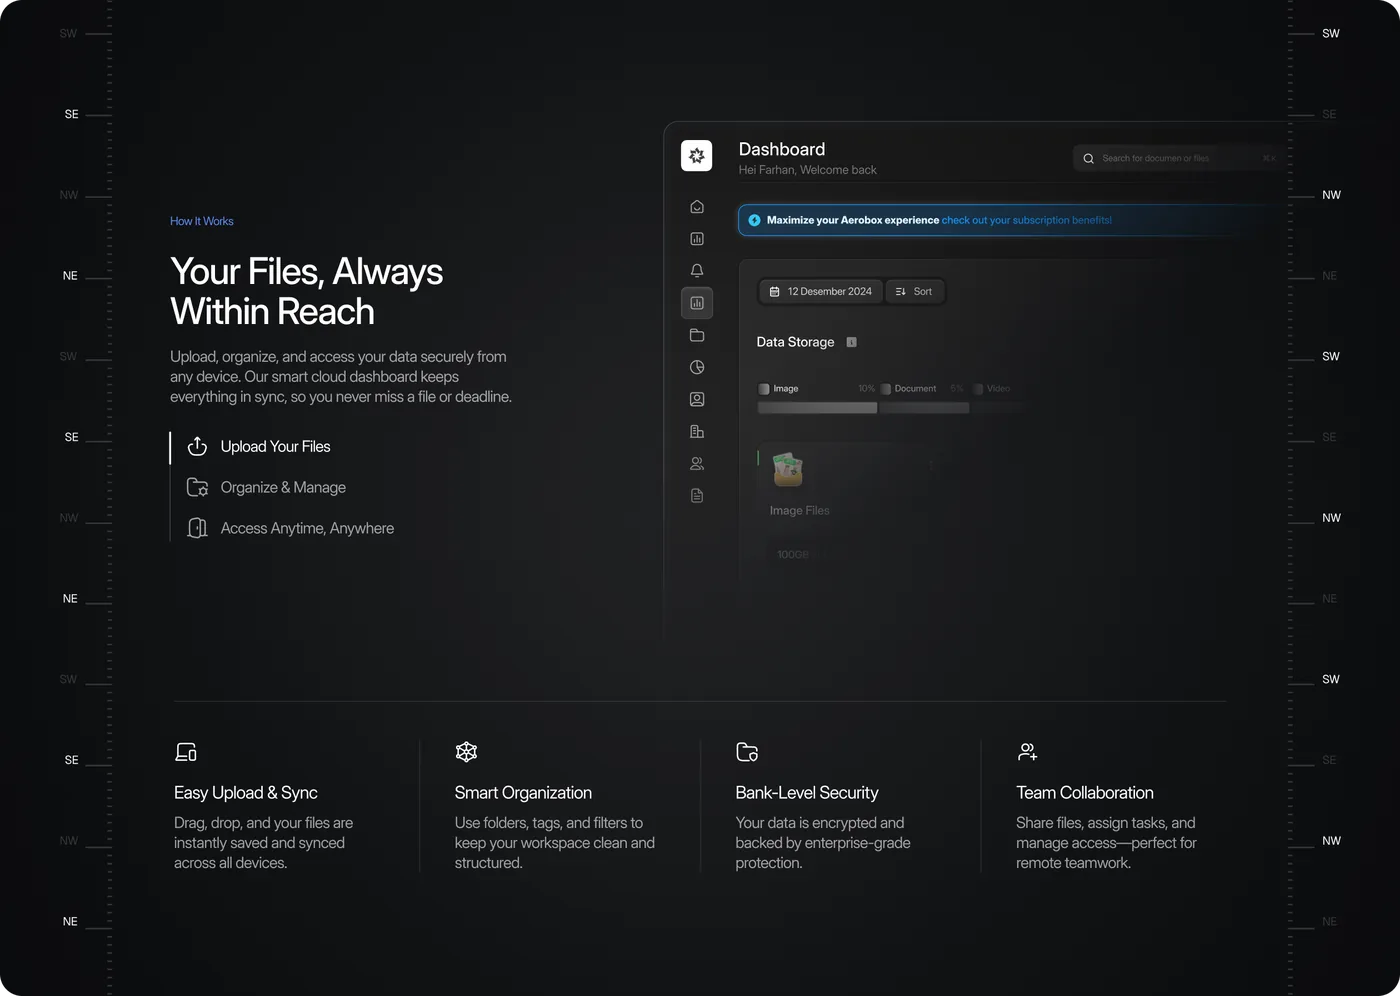Click the unhighlighted bar chart icon under home
The width and height of the screenshot is (1400, 996).
point(697,239)
